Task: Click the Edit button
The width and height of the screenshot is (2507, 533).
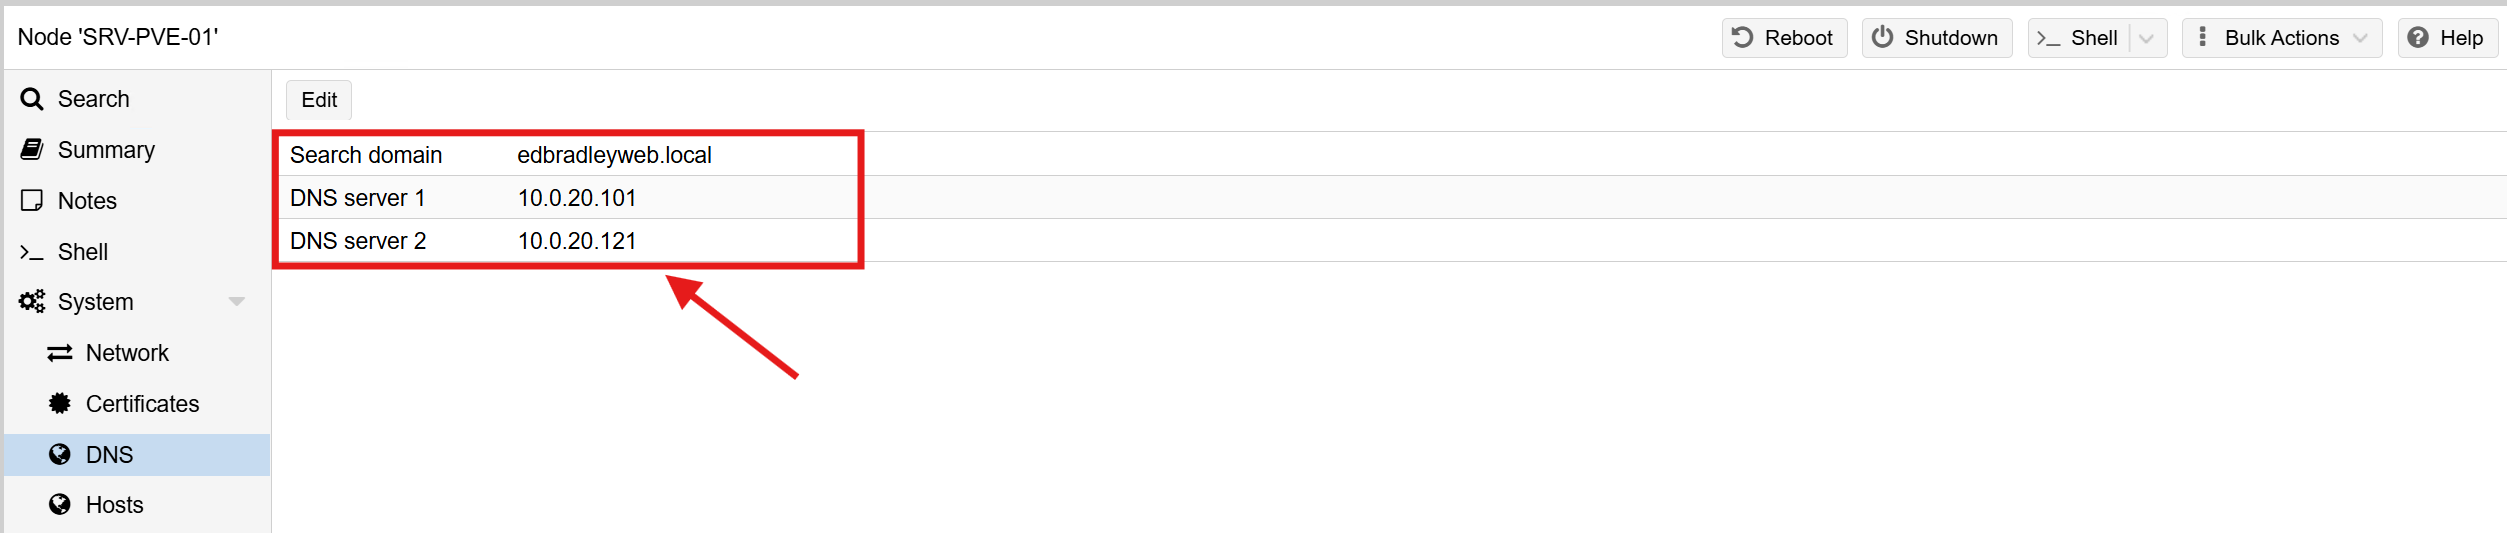Action: 319,100
